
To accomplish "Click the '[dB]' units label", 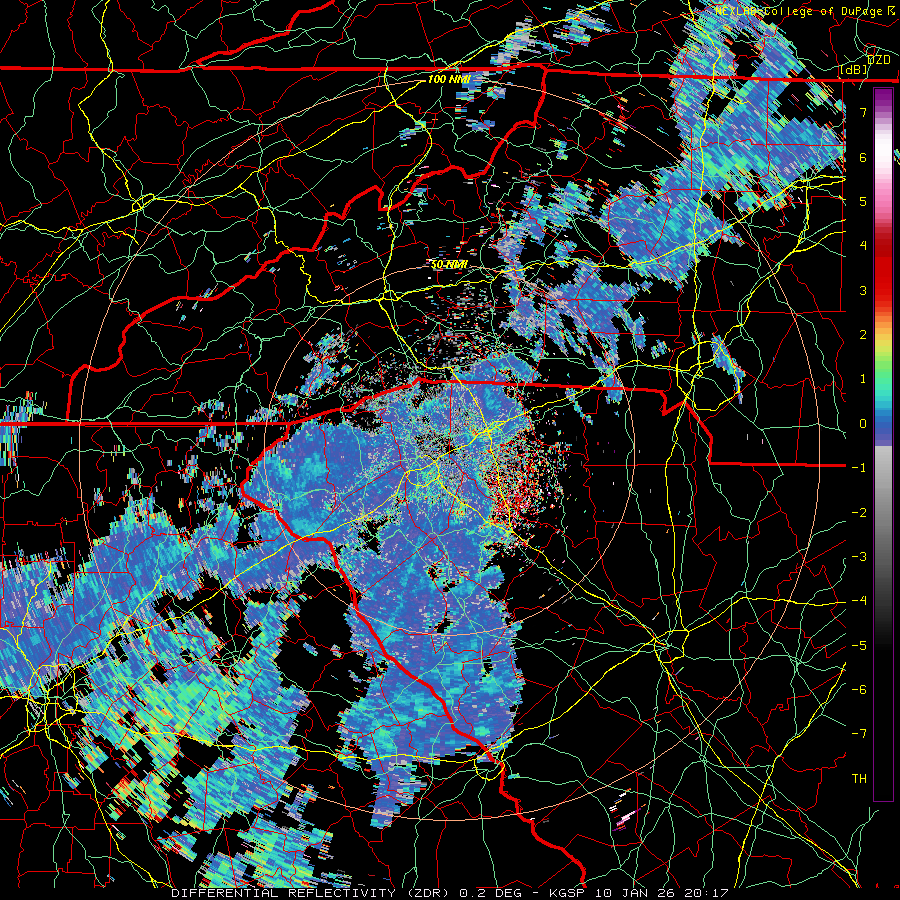I will pos(854,70).
